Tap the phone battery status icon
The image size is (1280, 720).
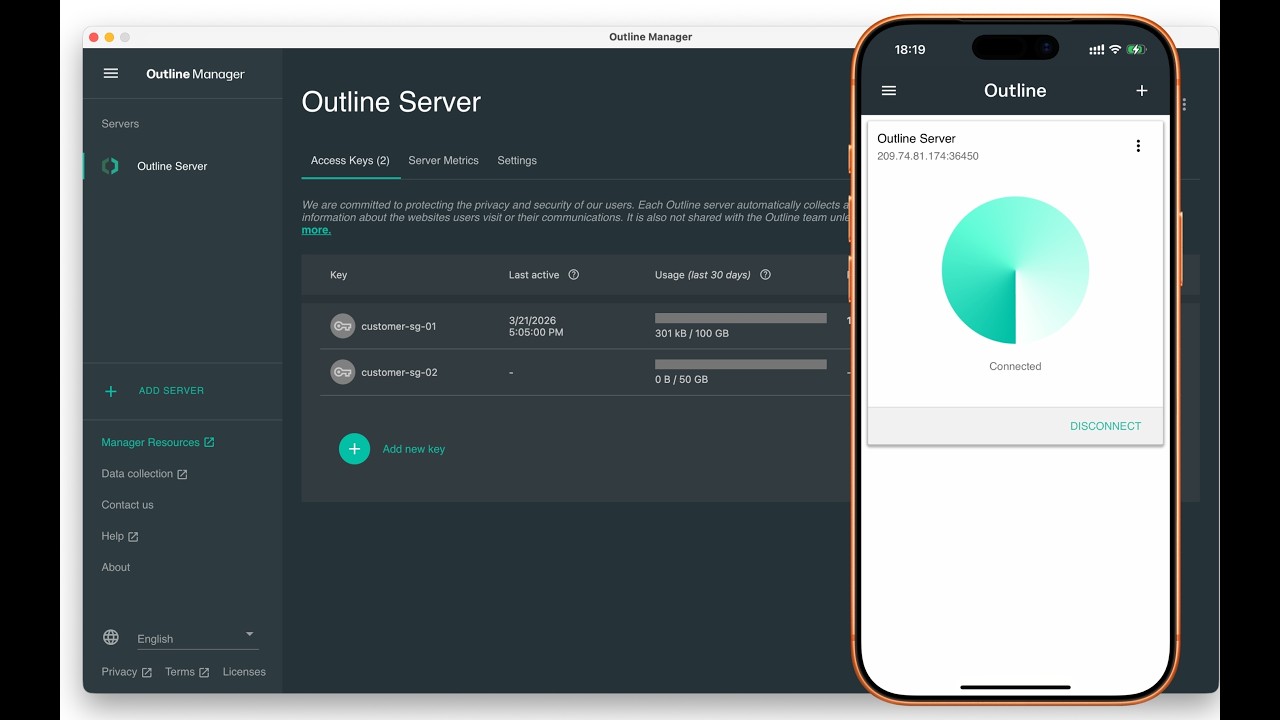[x=1137, y=49]
